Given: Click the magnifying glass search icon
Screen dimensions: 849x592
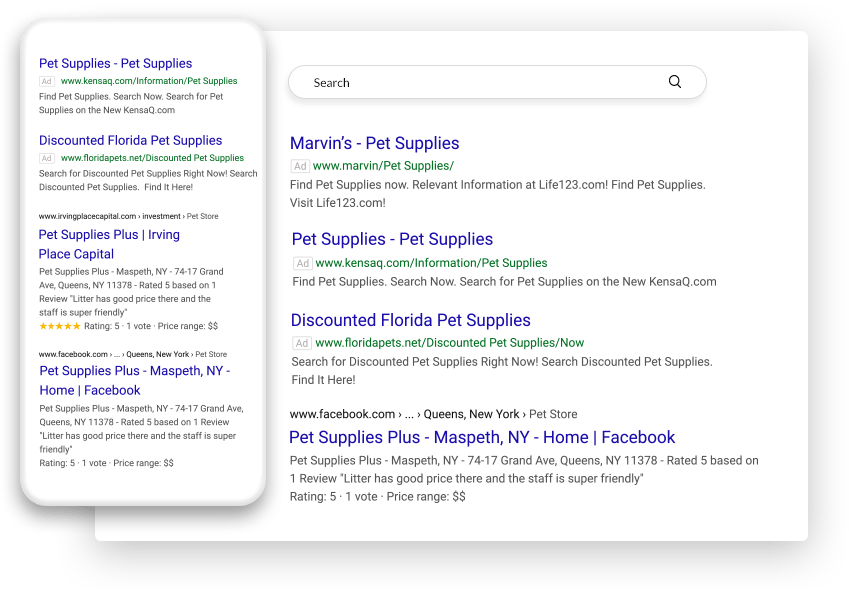Looking at the screenshot, I should click(x=675, y=82).
